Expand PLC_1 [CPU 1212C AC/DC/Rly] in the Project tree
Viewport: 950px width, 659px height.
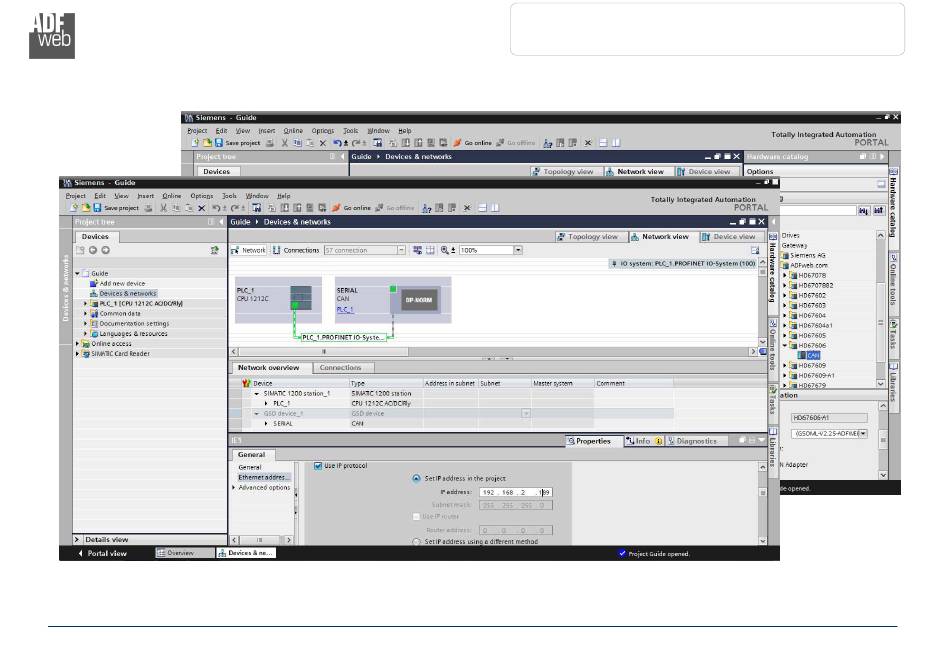[x=85, y=303]
